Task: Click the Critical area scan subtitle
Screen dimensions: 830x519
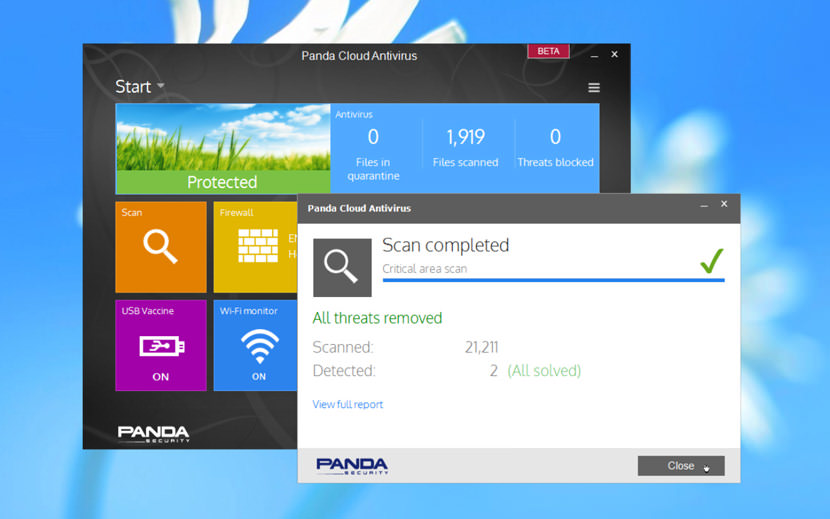Action: point(425,269)
